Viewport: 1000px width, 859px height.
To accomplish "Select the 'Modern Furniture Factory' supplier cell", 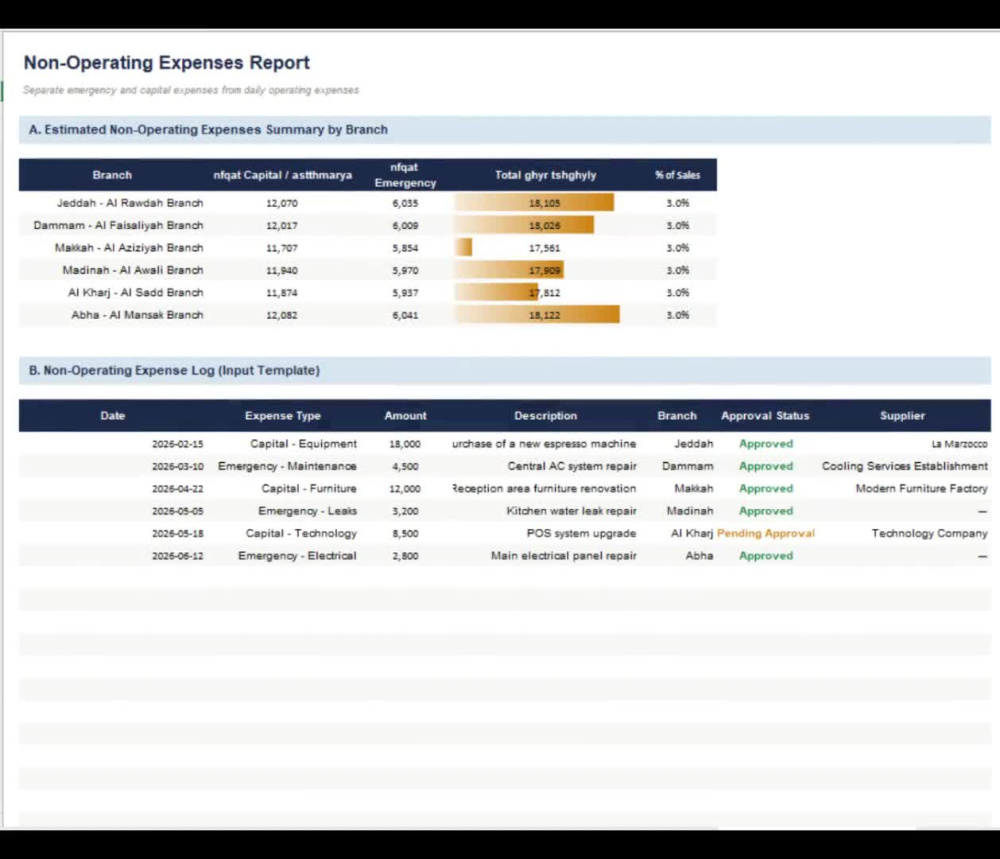I will (922, 488).
